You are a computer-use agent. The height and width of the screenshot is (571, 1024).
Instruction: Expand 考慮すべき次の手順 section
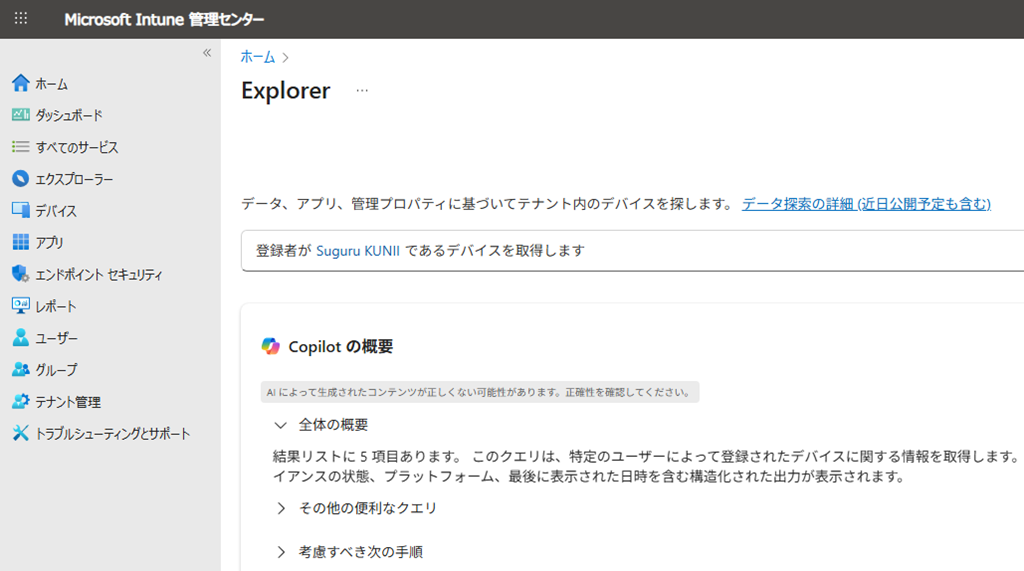pyautogui.click(x=281, y=552)
